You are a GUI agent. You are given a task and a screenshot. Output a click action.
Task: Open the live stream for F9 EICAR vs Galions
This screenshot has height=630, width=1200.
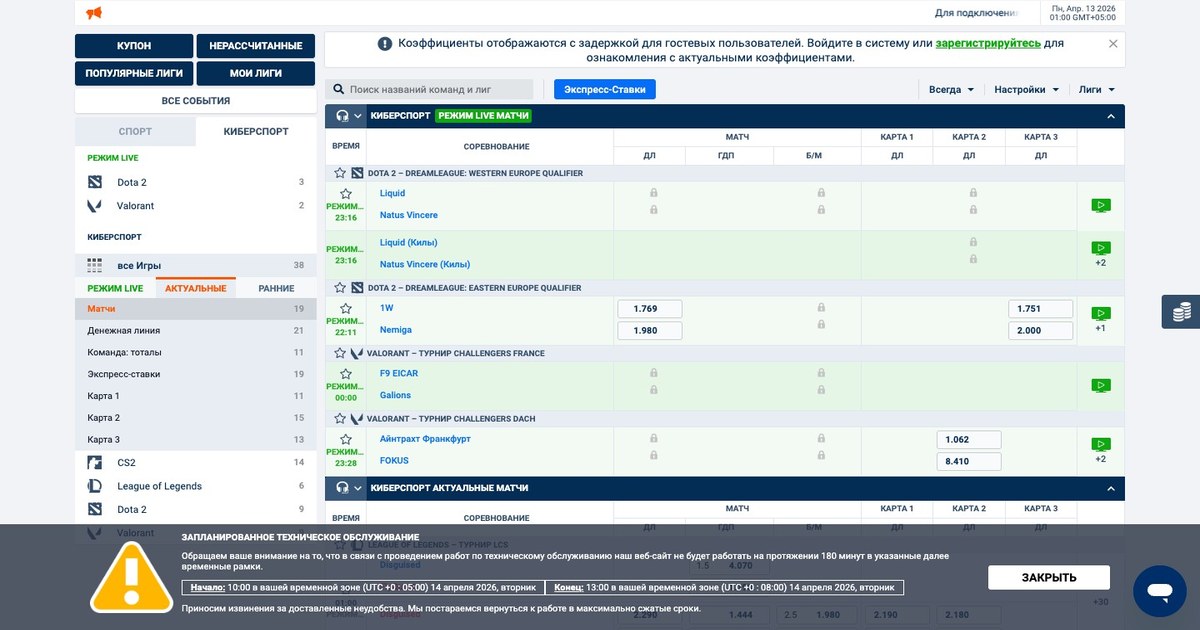(x=1100, y=385)
